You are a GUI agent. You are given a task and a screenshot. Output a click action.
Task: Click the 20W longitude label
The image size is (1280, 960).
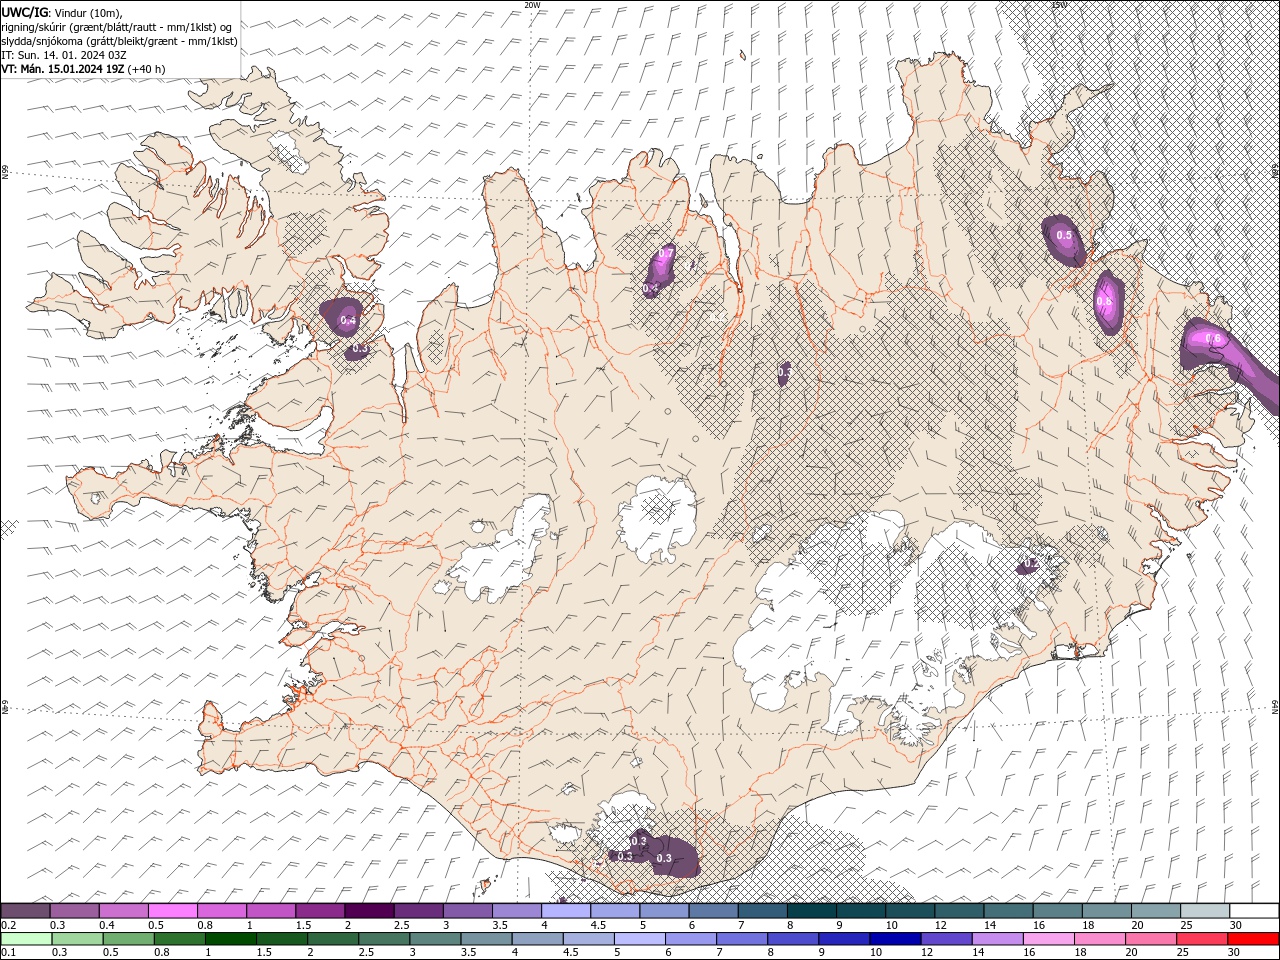click(x=533, y=5)
